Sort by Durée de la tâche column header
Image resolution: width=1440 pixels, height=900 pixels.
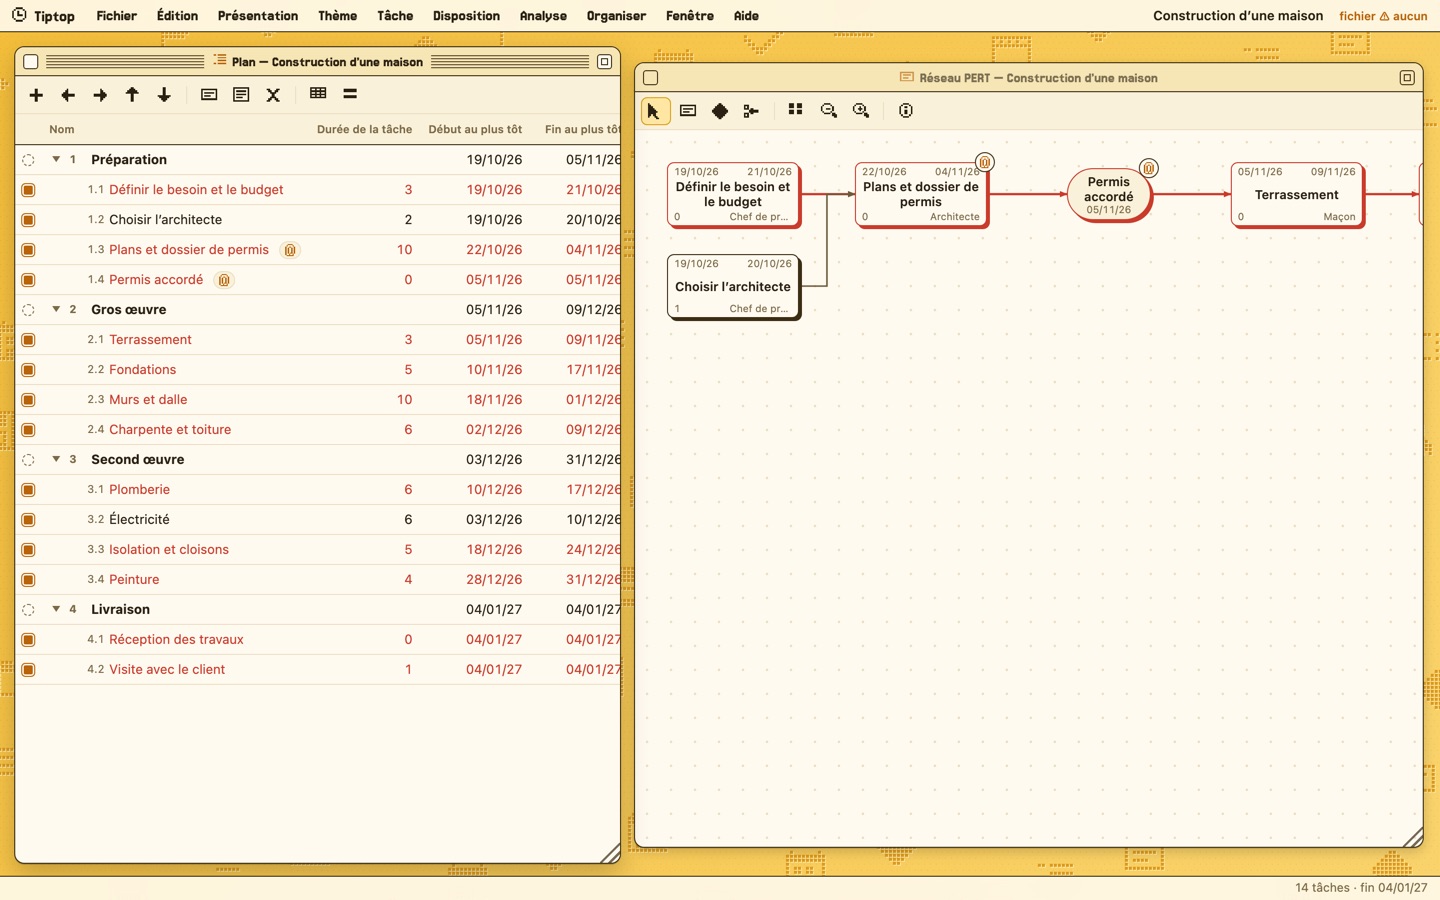pyautogui.click(x=364, y=129)
